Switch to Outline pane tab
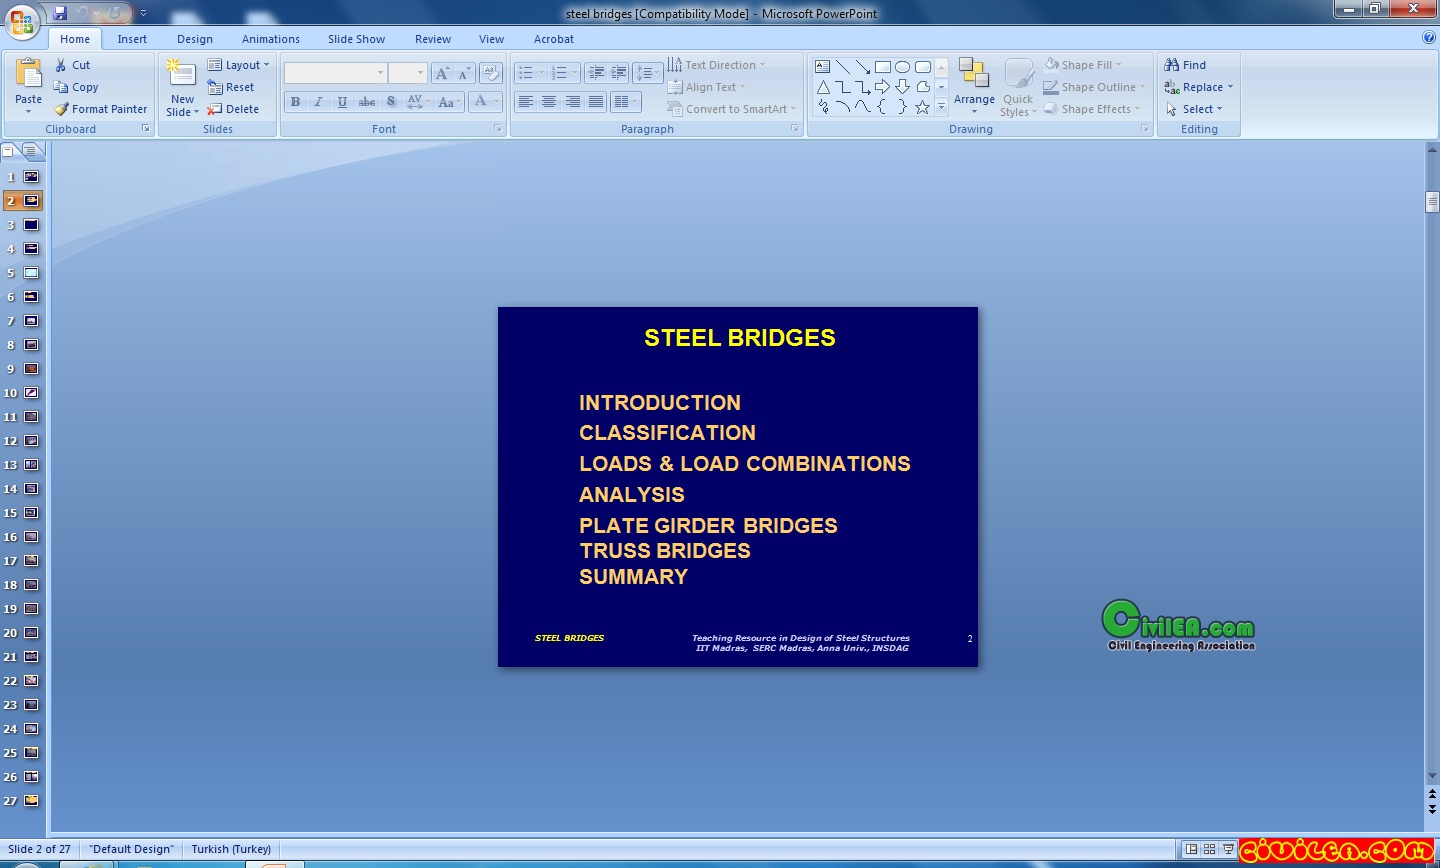The image size is (1440, 868). coord(34,151)
